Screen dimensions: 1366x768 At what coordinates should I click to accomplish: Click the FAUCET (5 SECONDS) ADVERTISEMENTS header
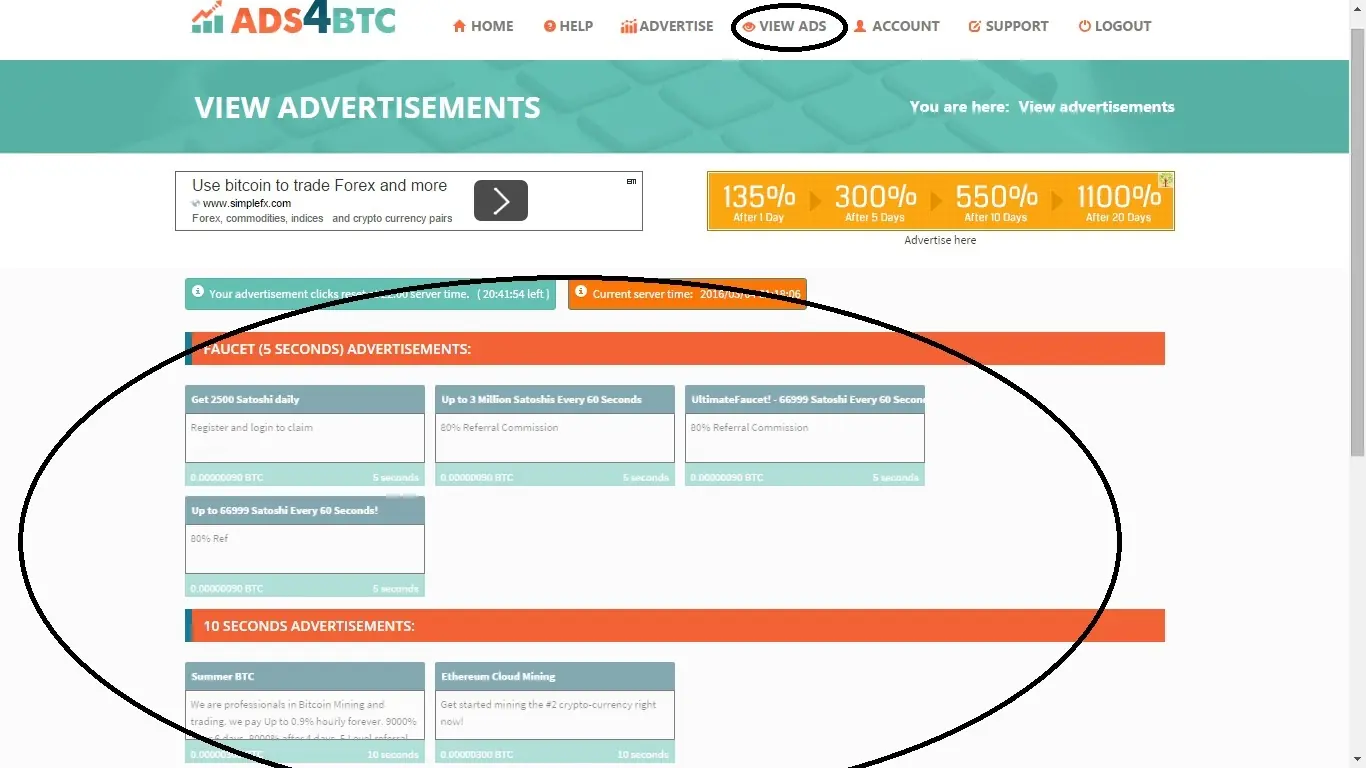click(675, 349)
